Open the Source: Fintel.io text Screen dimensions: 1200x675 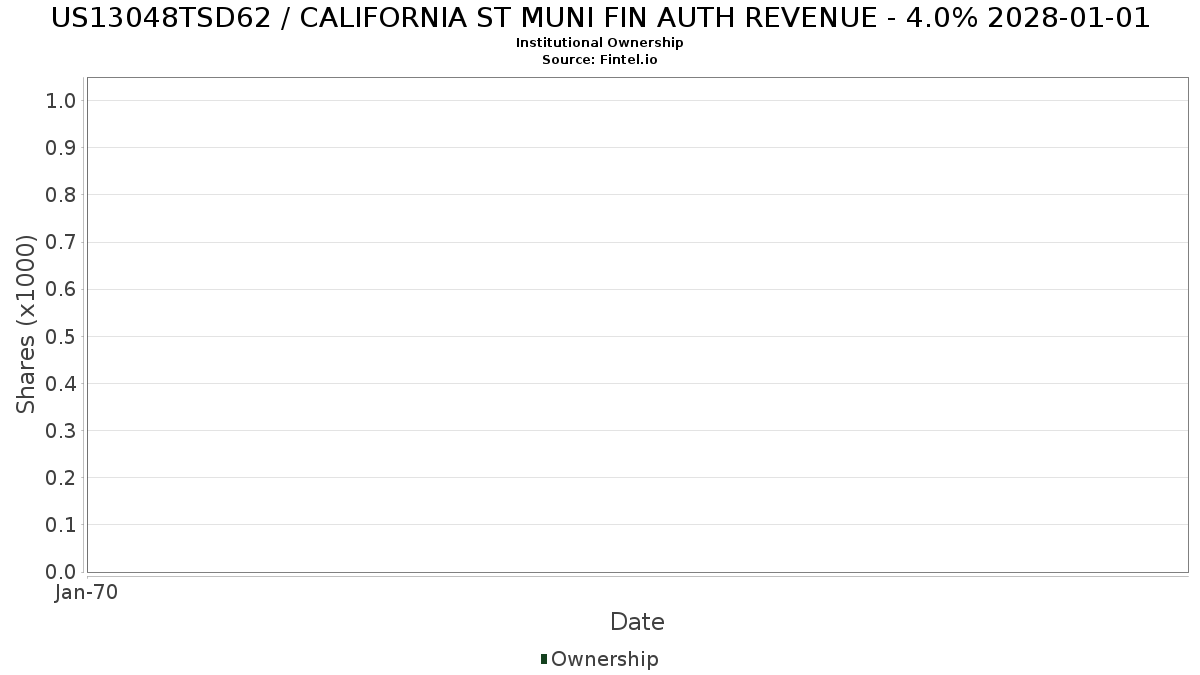[600, 60]
